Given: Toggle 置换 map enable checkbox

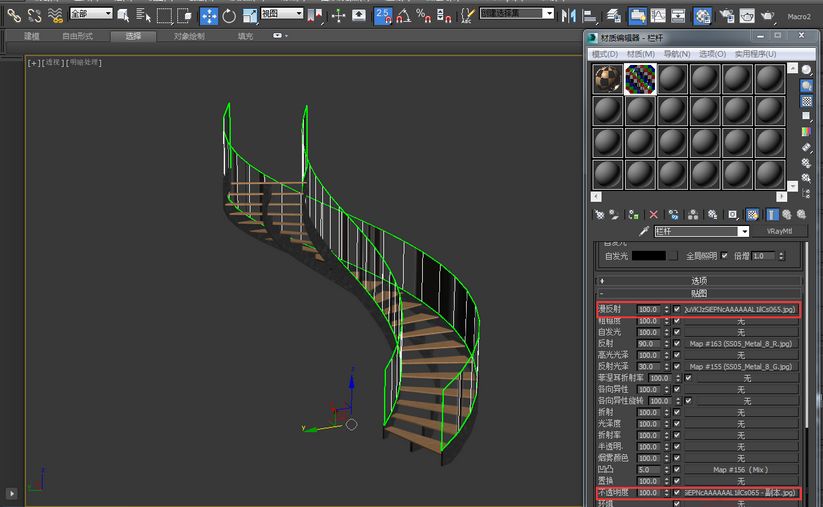Looking at the screenshot, I should coord(677,481).
